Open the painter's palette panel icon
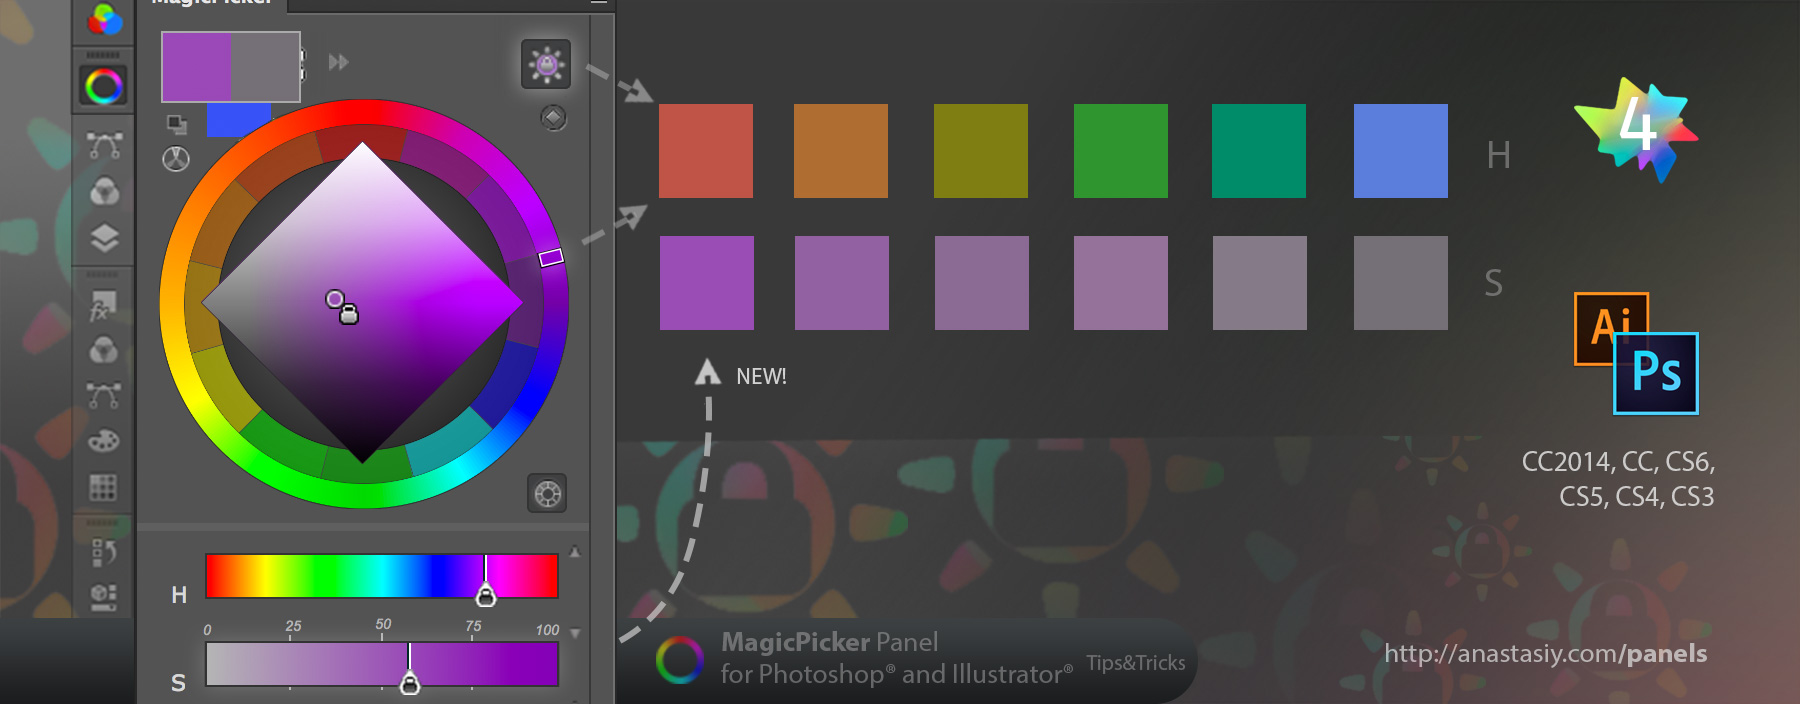The height and width of the screenshot is (704, 1800). (x=103, y=441)
